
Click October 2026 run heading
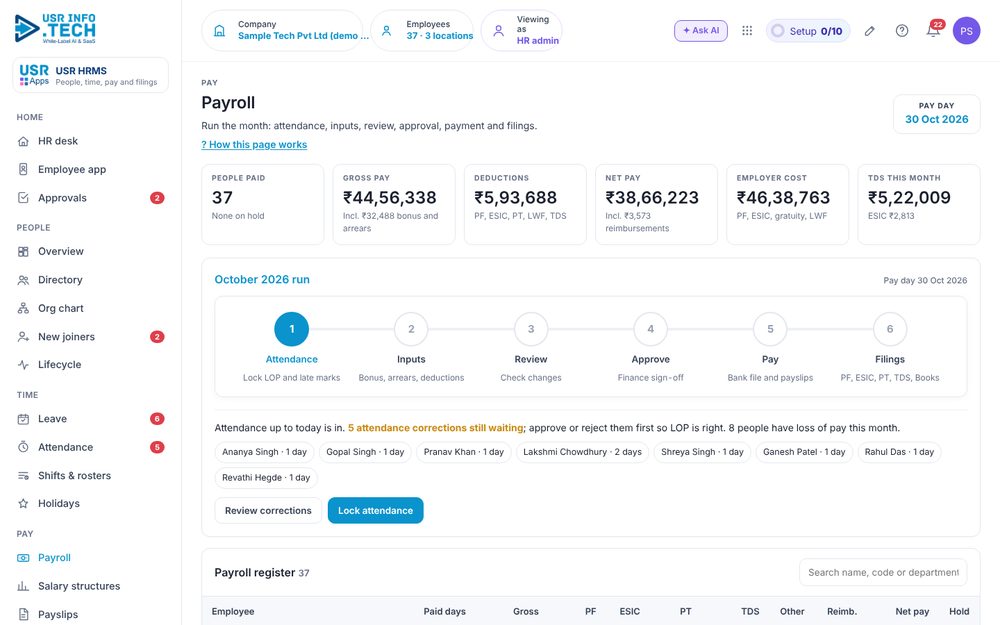(262, 279)
